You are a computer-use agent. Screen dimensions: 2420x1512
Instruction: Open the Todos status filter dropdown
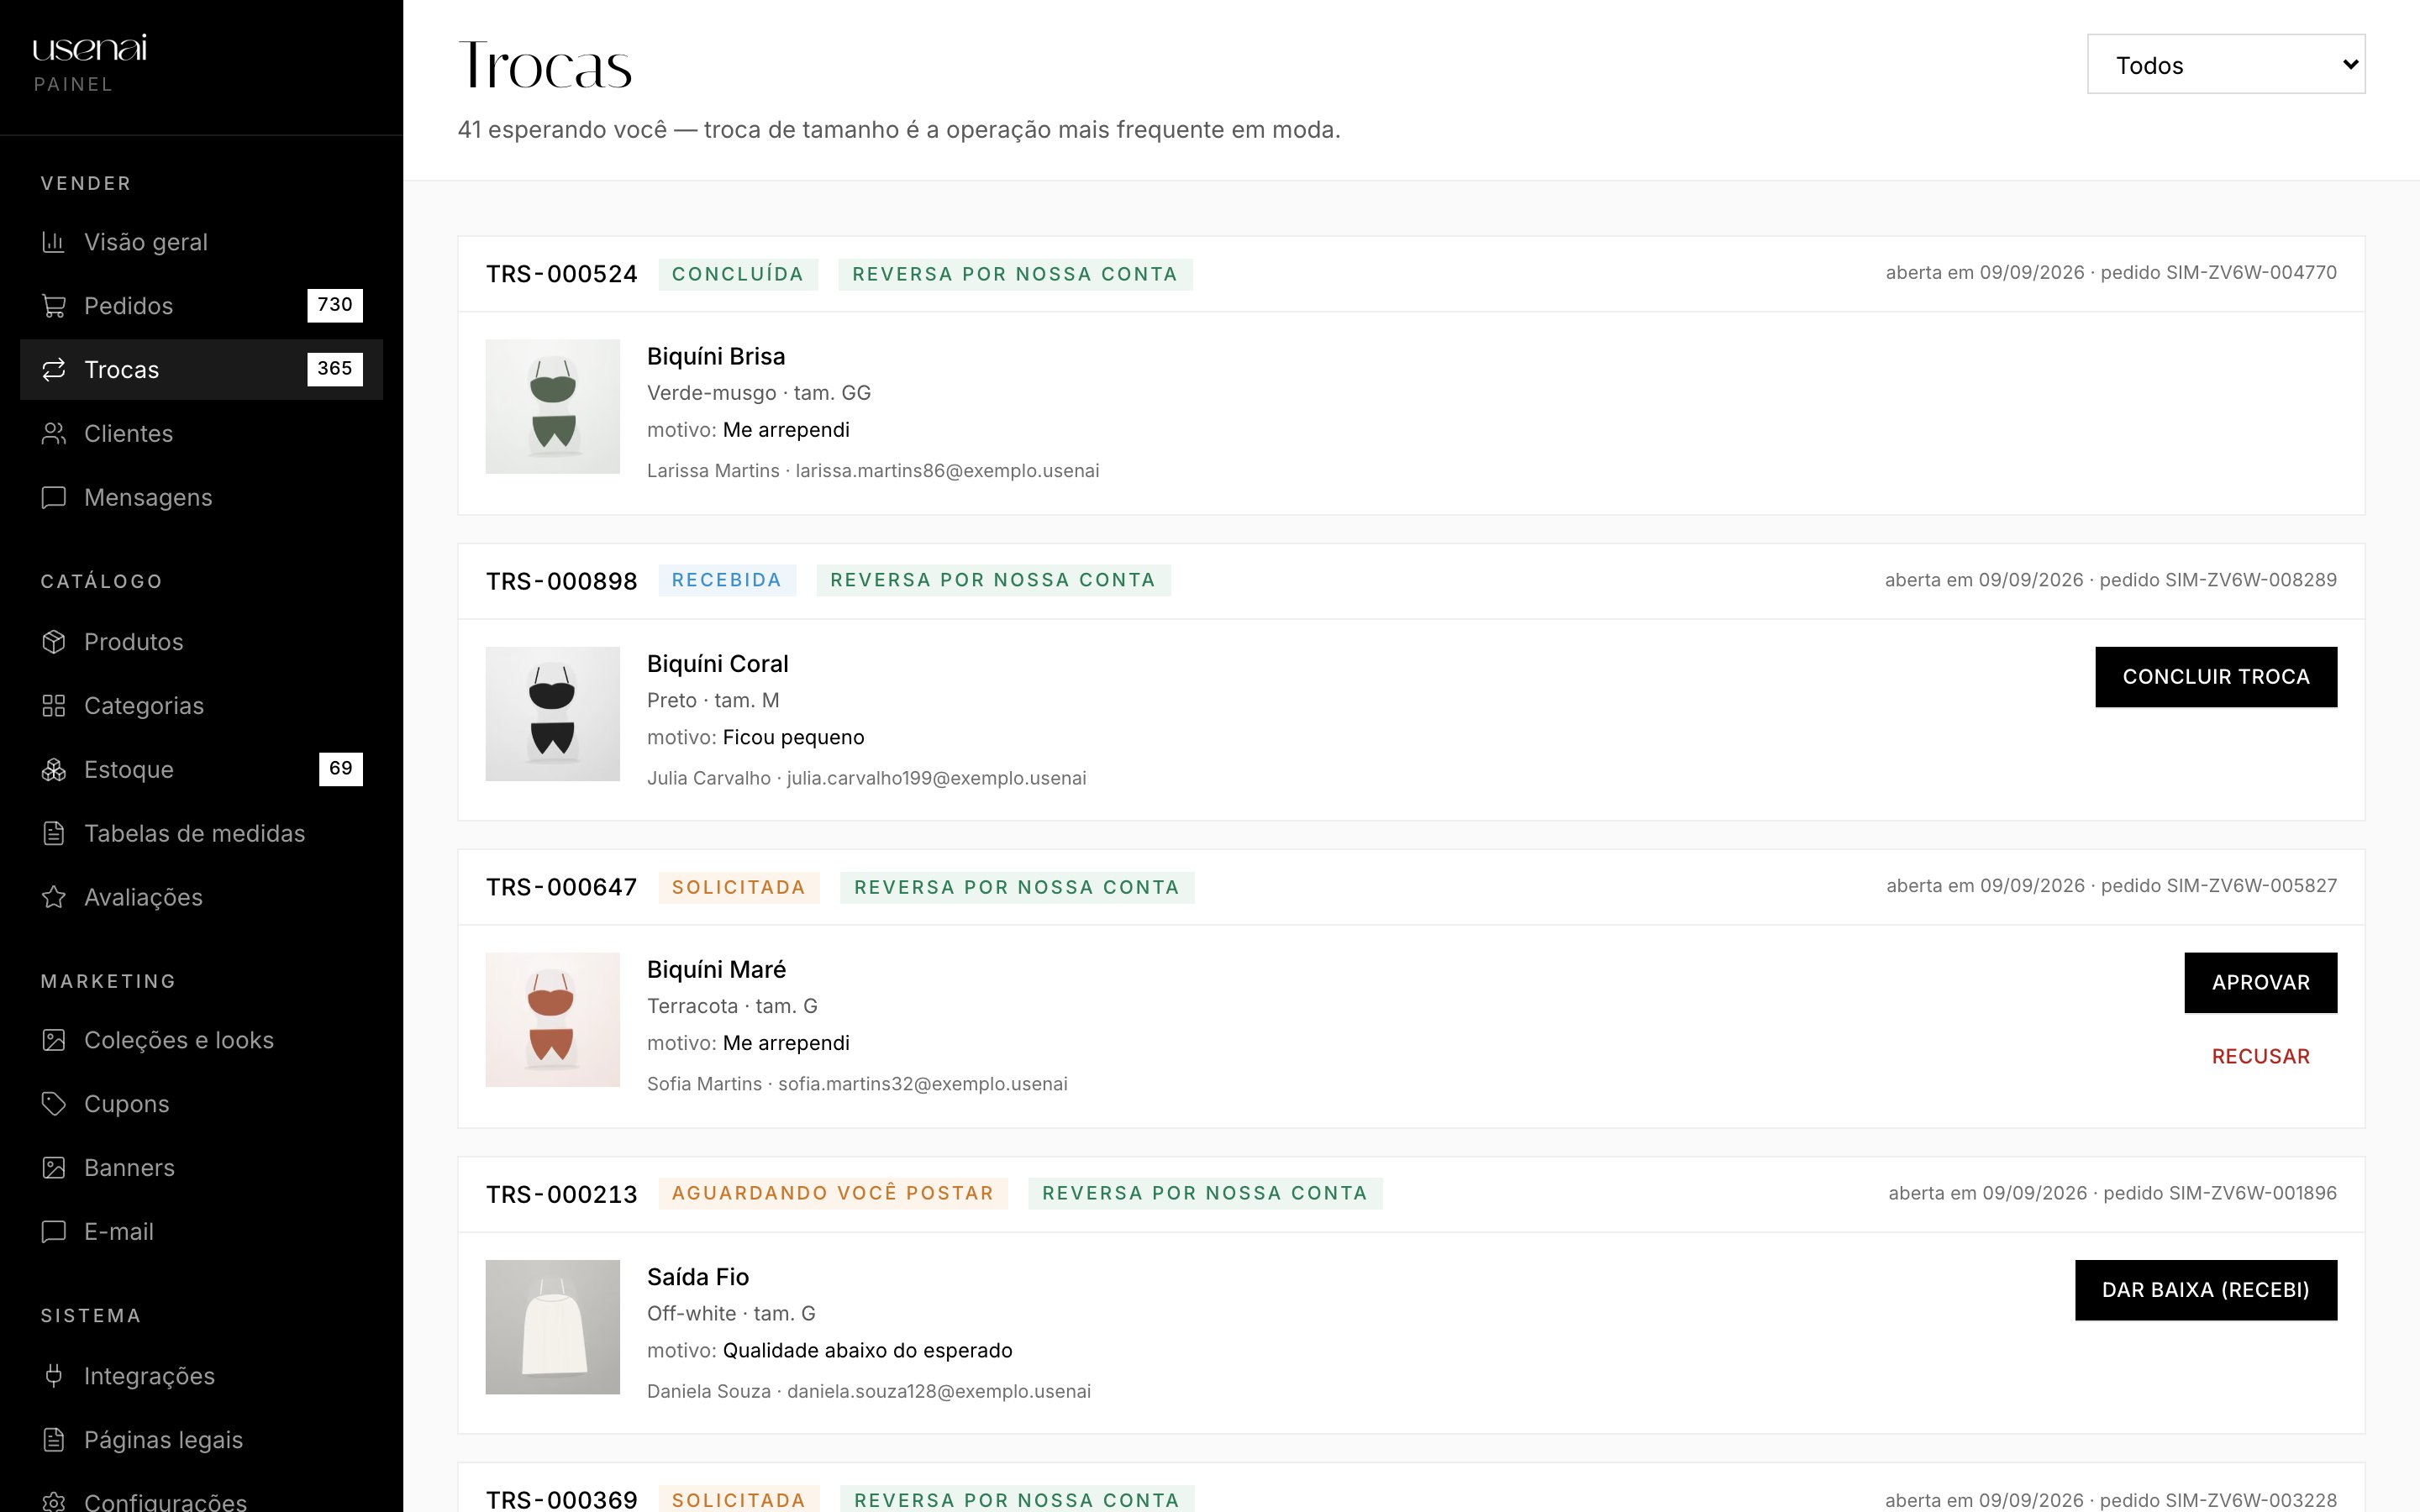click(2226, 65)
